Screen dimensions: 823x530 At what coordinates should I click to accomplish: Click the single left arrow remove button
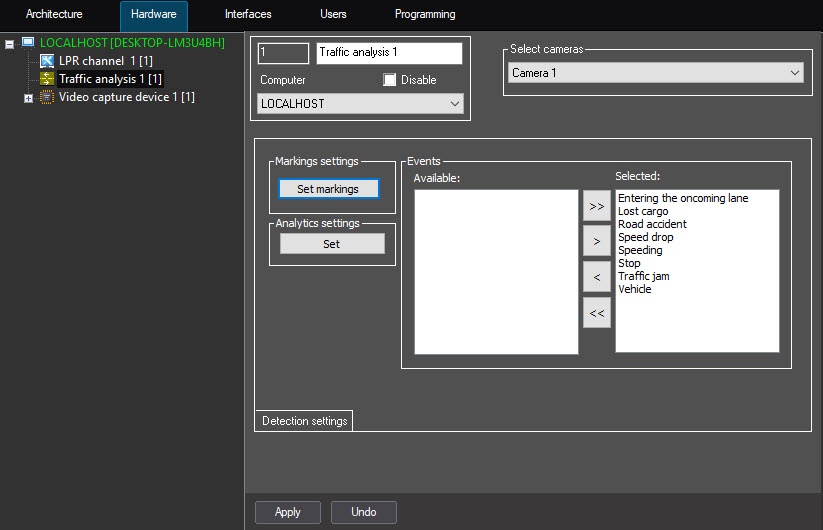point(596,277)
